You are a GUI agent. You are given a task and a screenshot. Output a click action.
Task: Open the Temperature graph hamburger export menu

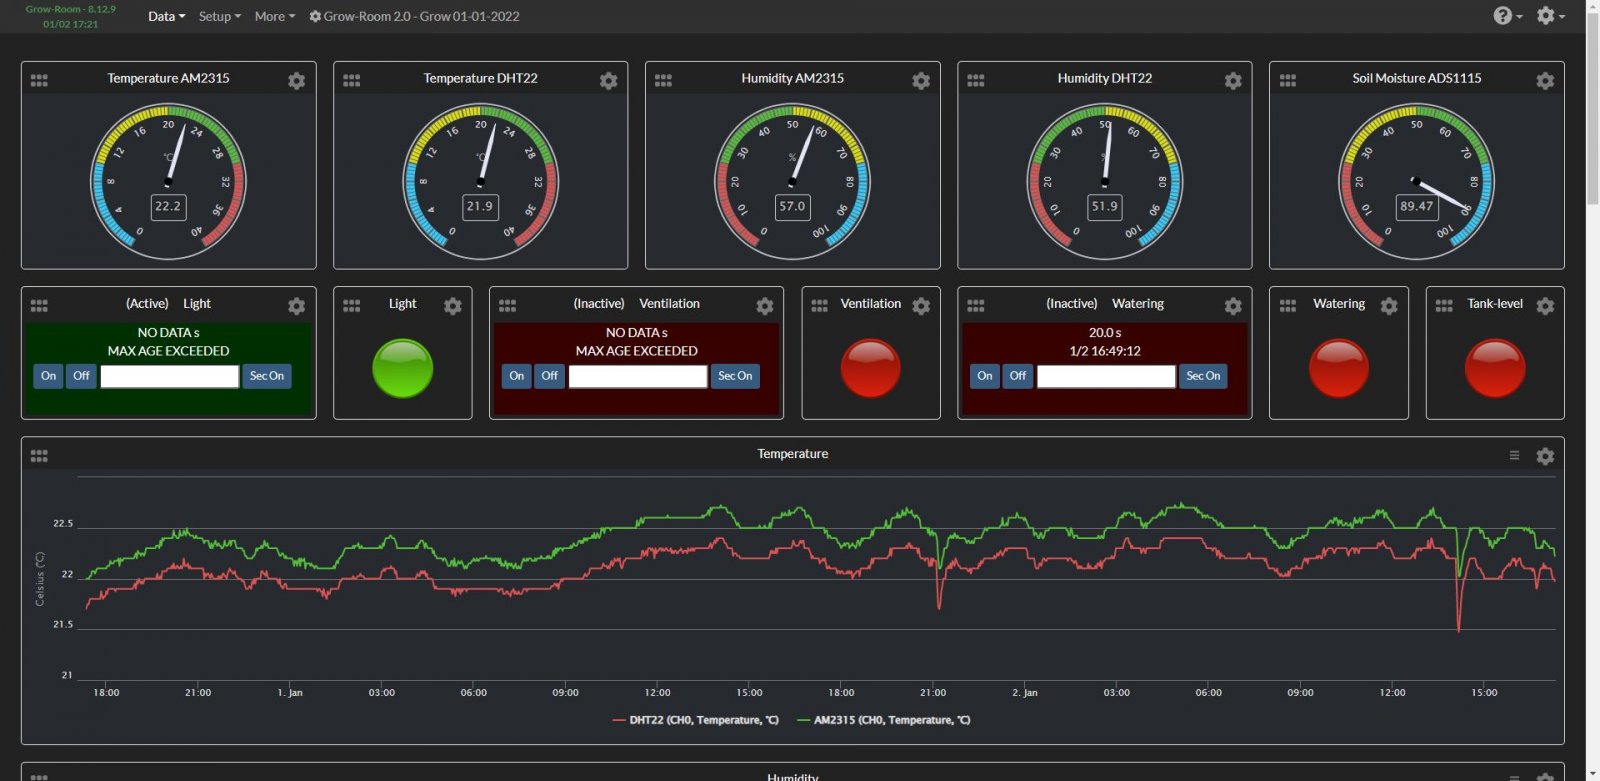click(x=1514, y=455)
